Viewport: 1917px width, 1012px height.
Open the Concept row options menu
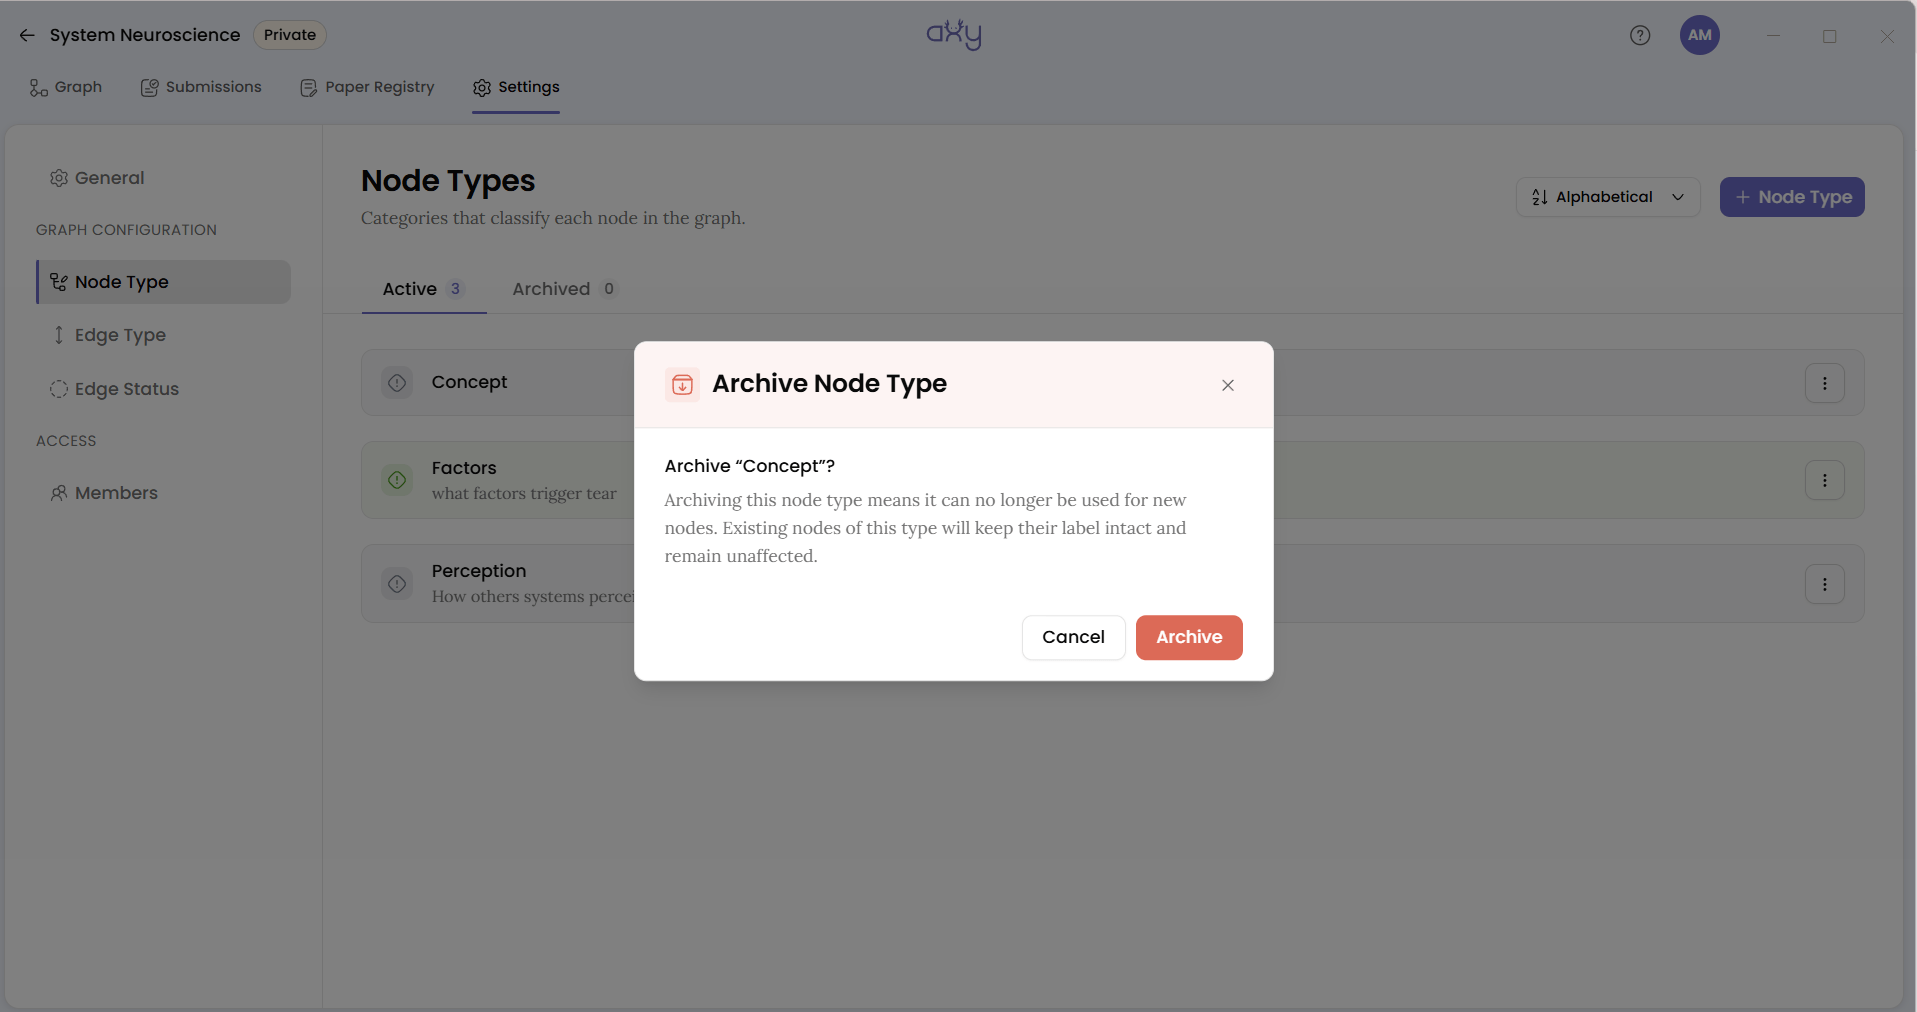(1825, 383)
